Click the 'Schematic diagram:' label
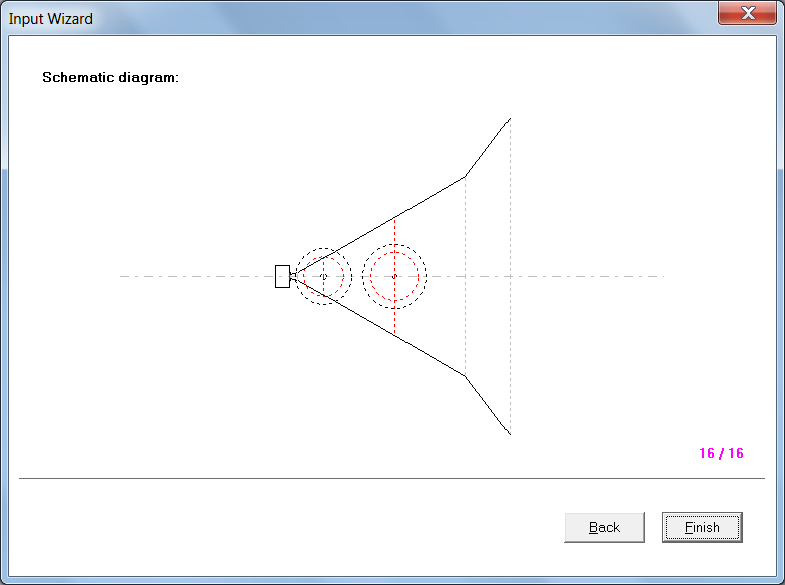Viewport: 785px width, 585px height. coord(110,77)
